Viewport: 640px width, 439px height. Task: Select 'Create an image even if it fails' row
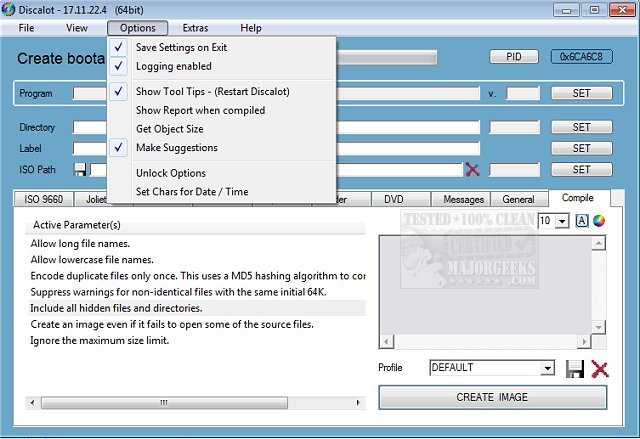tap(196, 324)
